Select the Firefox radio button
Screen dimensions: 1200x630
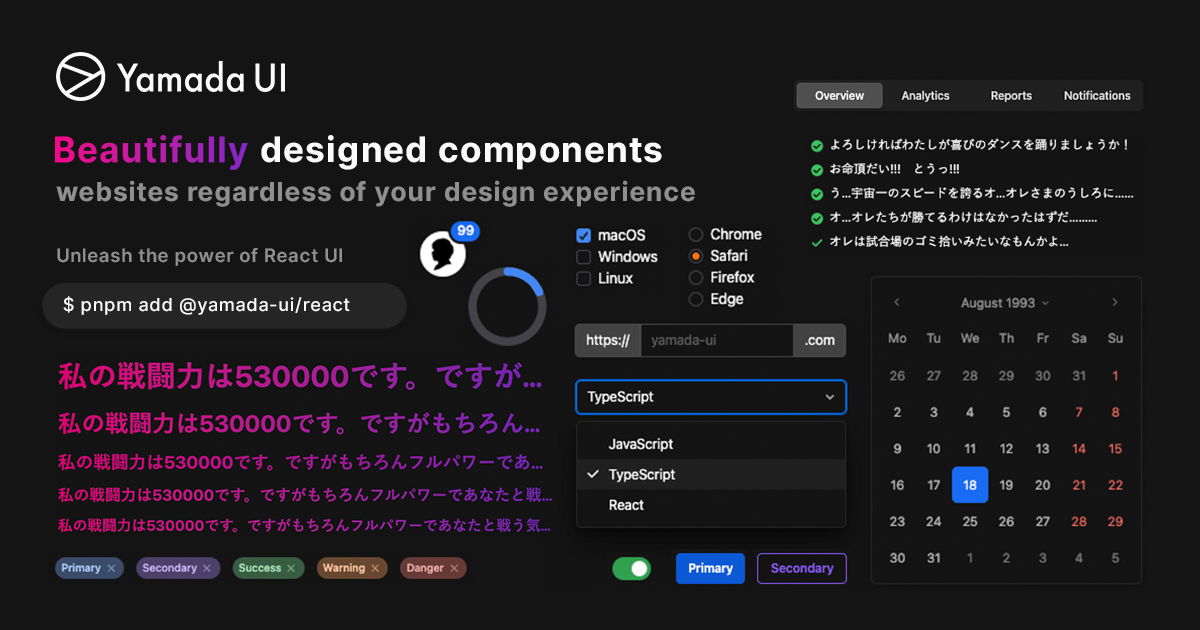click(x=696, y=278)
